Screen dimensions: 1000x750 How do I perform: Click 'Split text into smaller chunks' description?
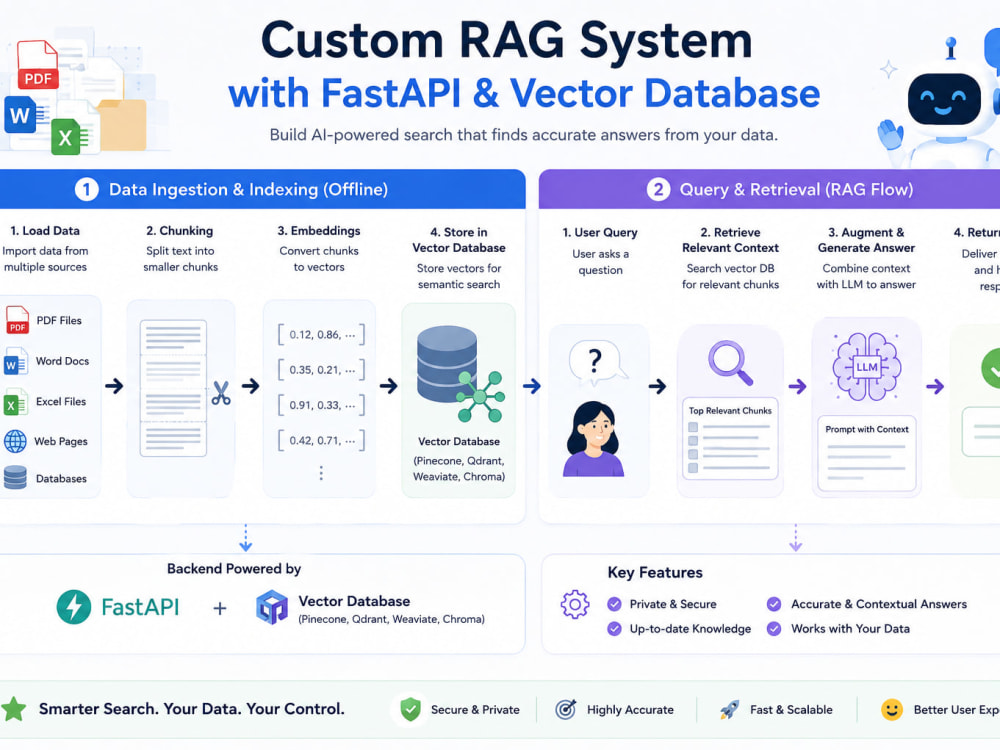tap(180, 259)
